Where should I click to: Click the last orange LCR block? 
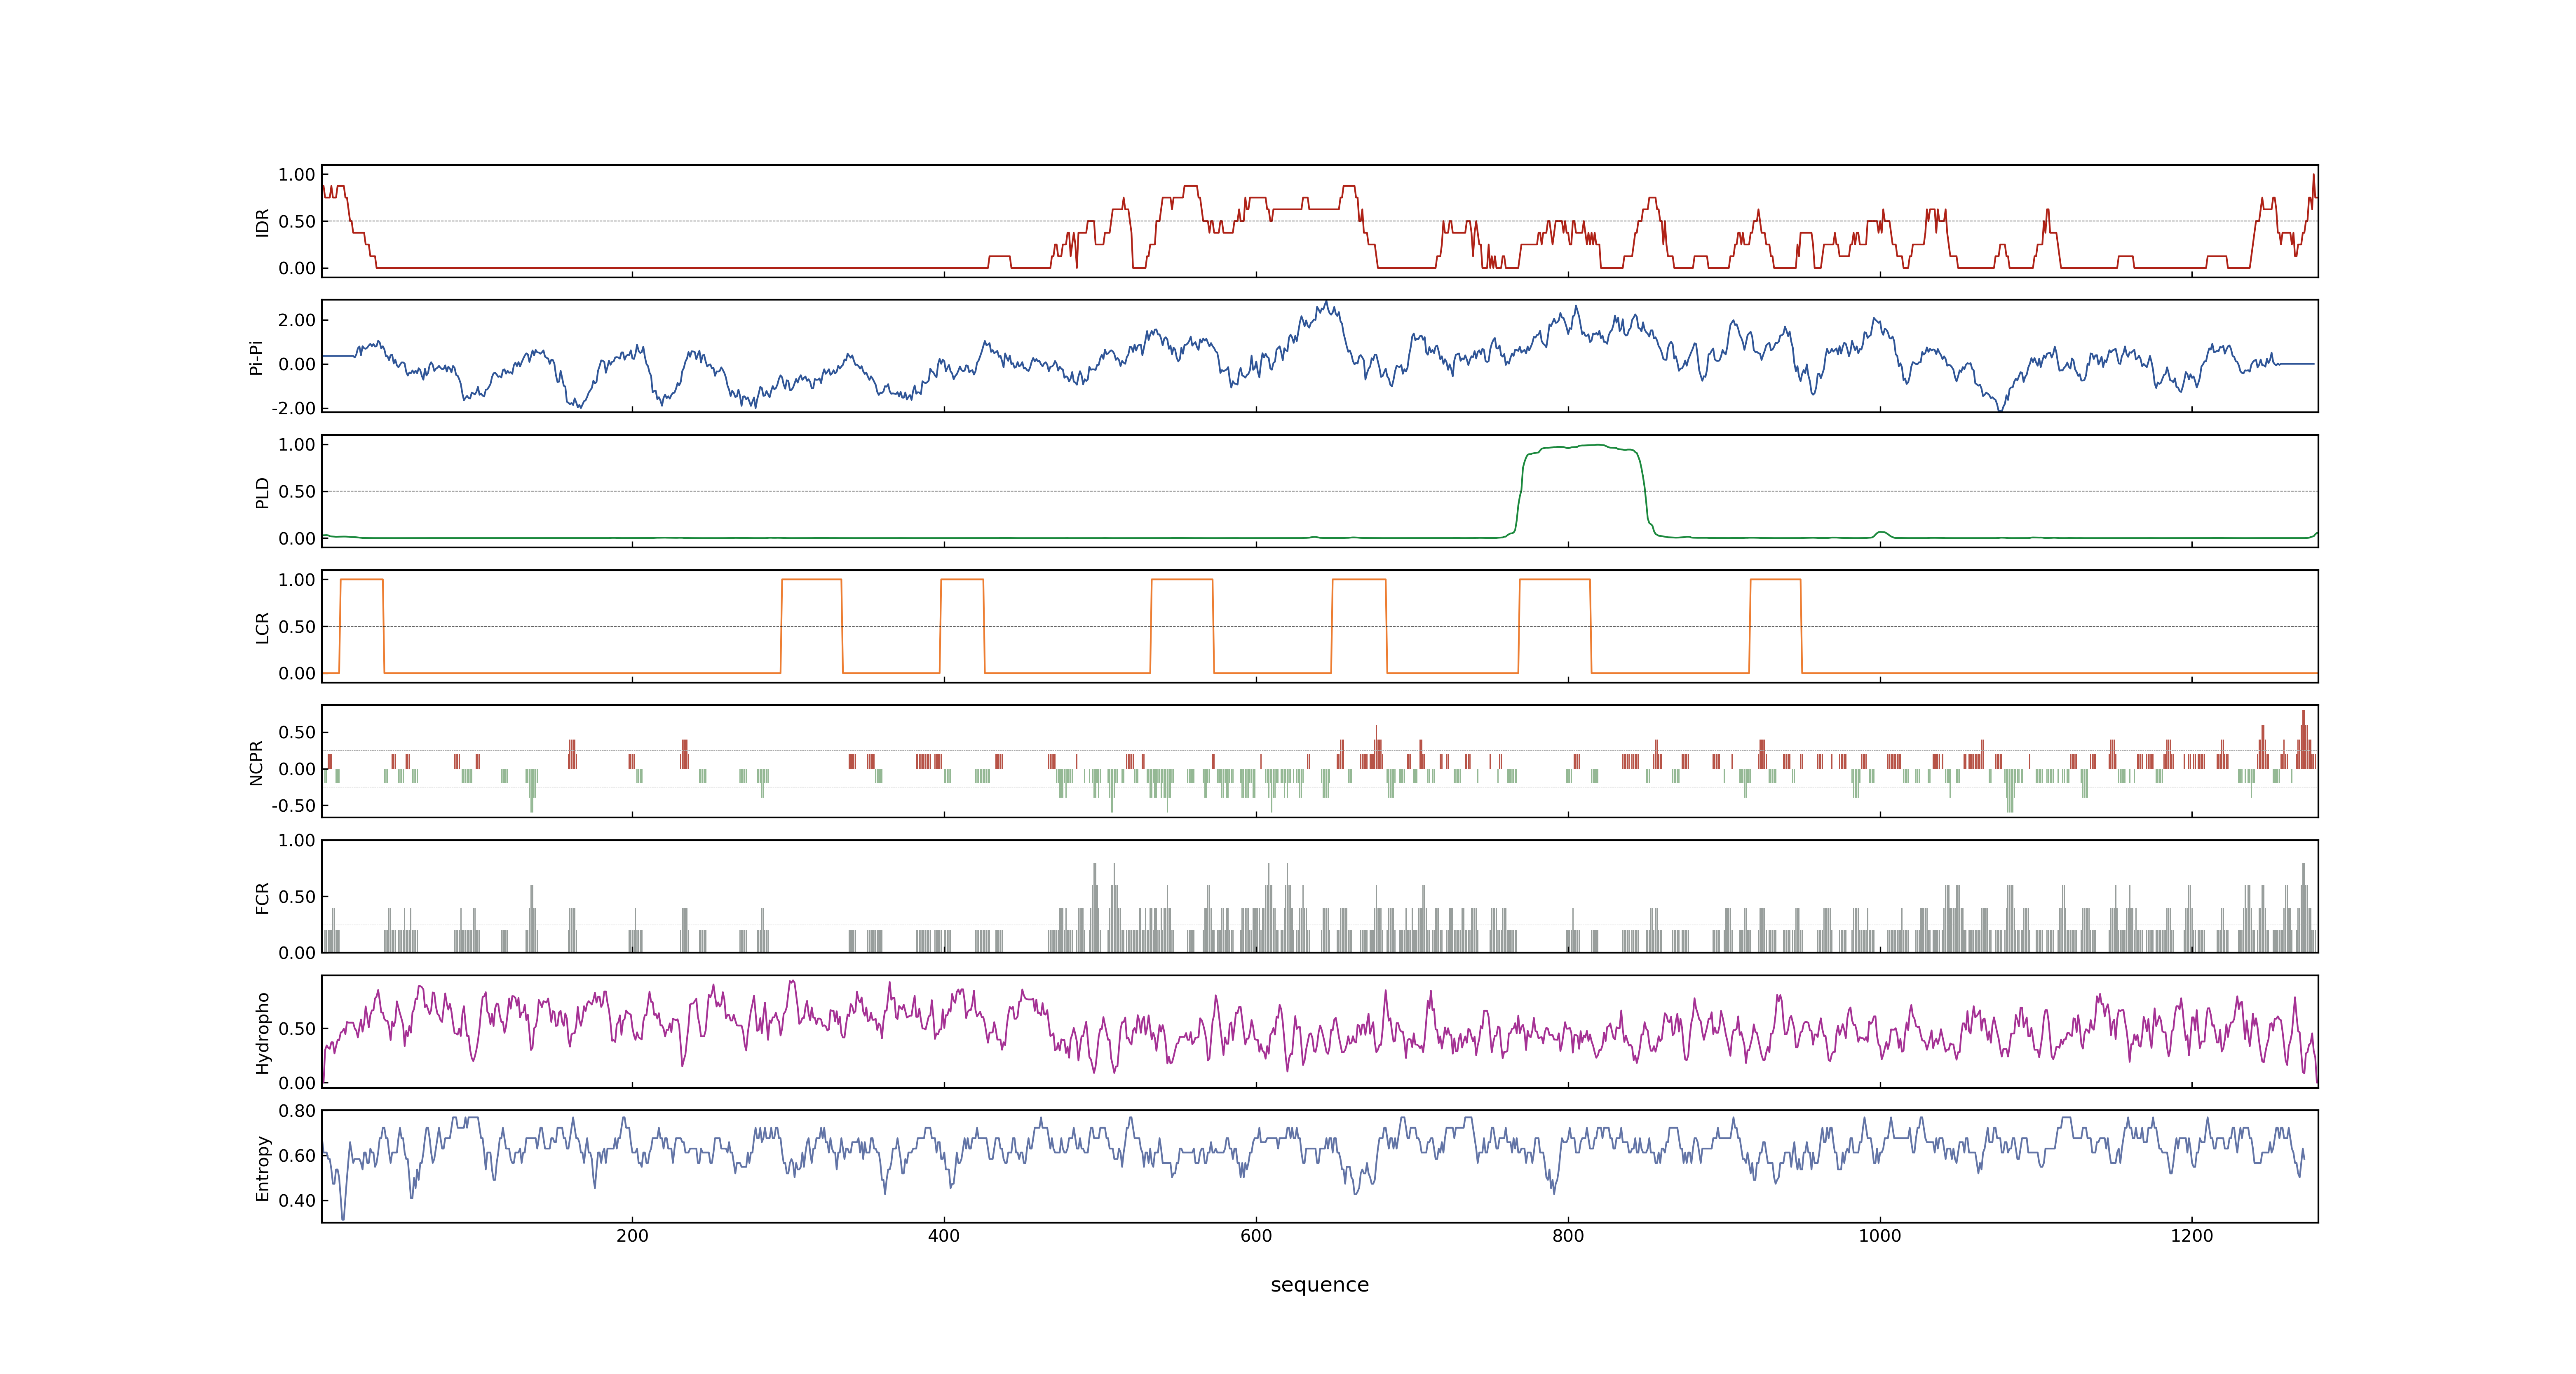pyautogui.click(x=1776, y=626)
